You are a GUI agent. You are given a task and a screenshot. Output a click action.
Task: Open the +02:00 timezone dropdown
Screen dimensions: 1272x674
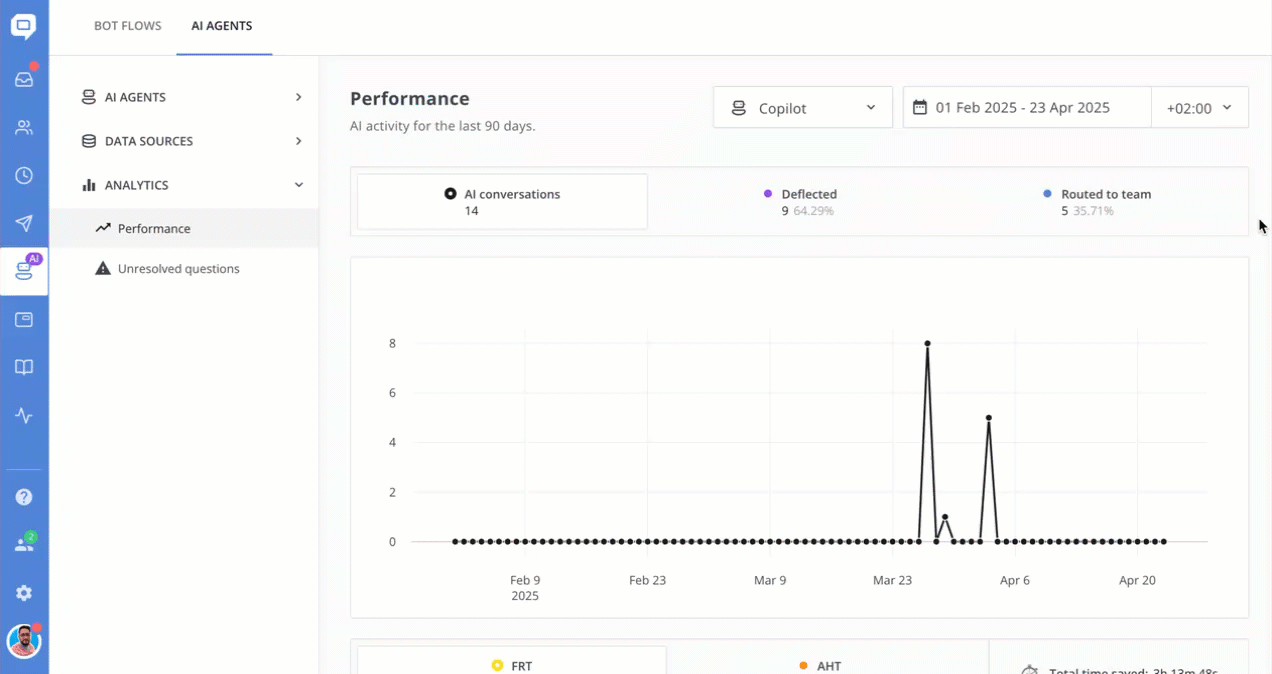pyautogui.click(x=1199, y=108)
